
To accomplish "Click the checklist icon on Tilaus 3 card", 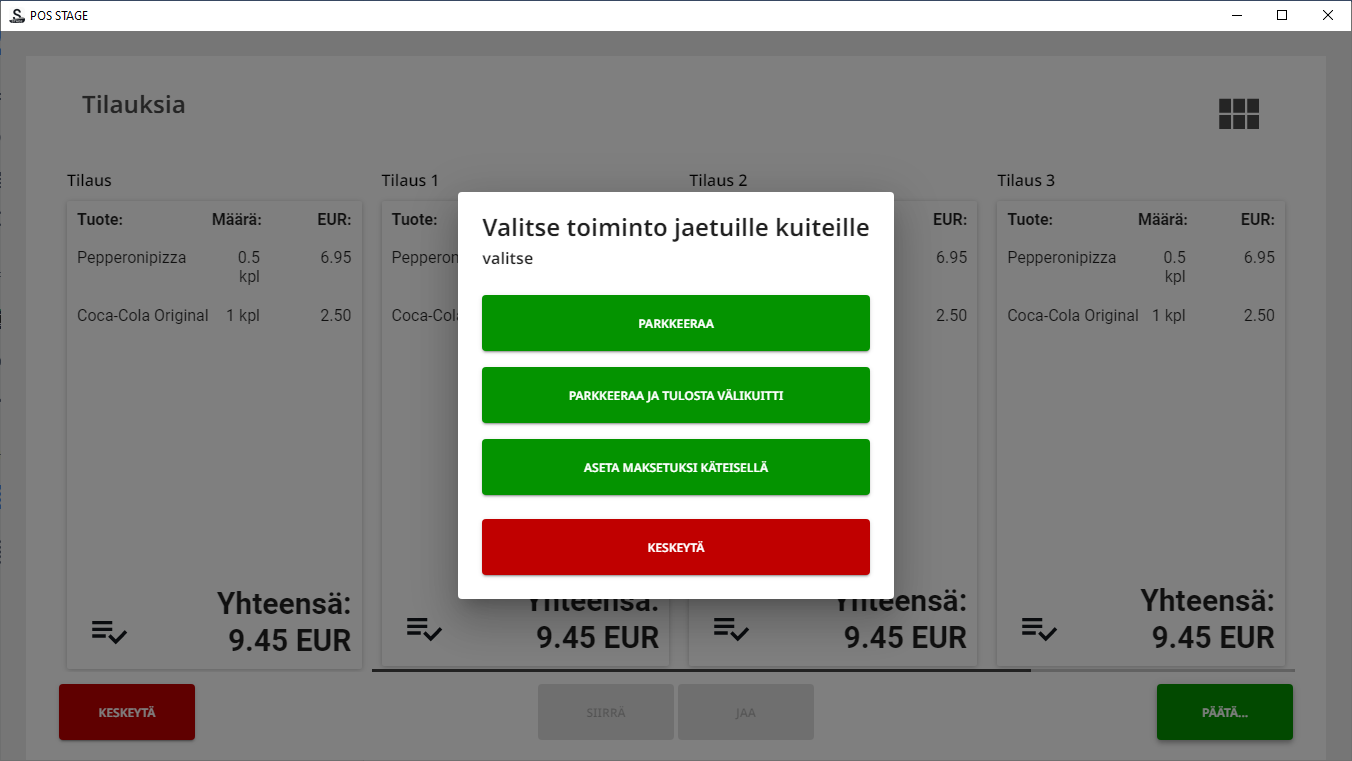I will (x=1040, y=630).
